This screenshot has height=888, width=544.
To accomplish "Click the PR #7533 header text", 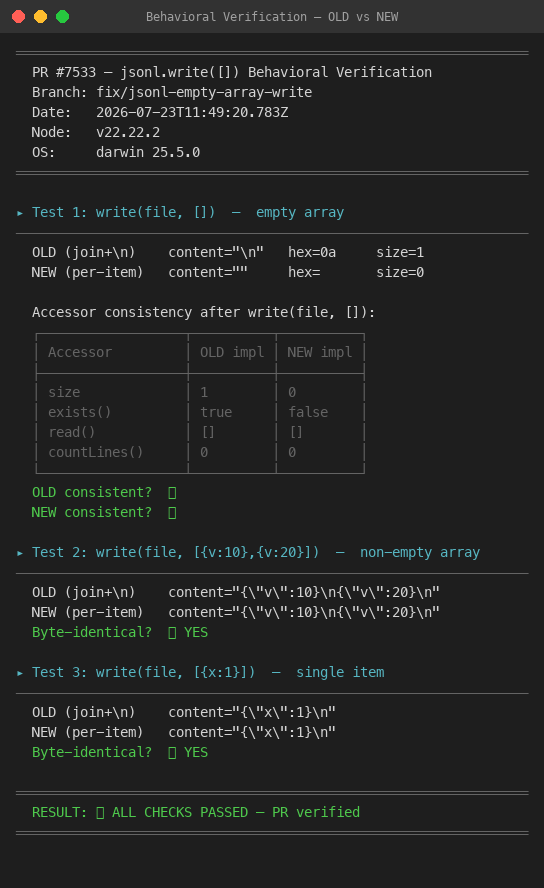I will click(232, 72).
